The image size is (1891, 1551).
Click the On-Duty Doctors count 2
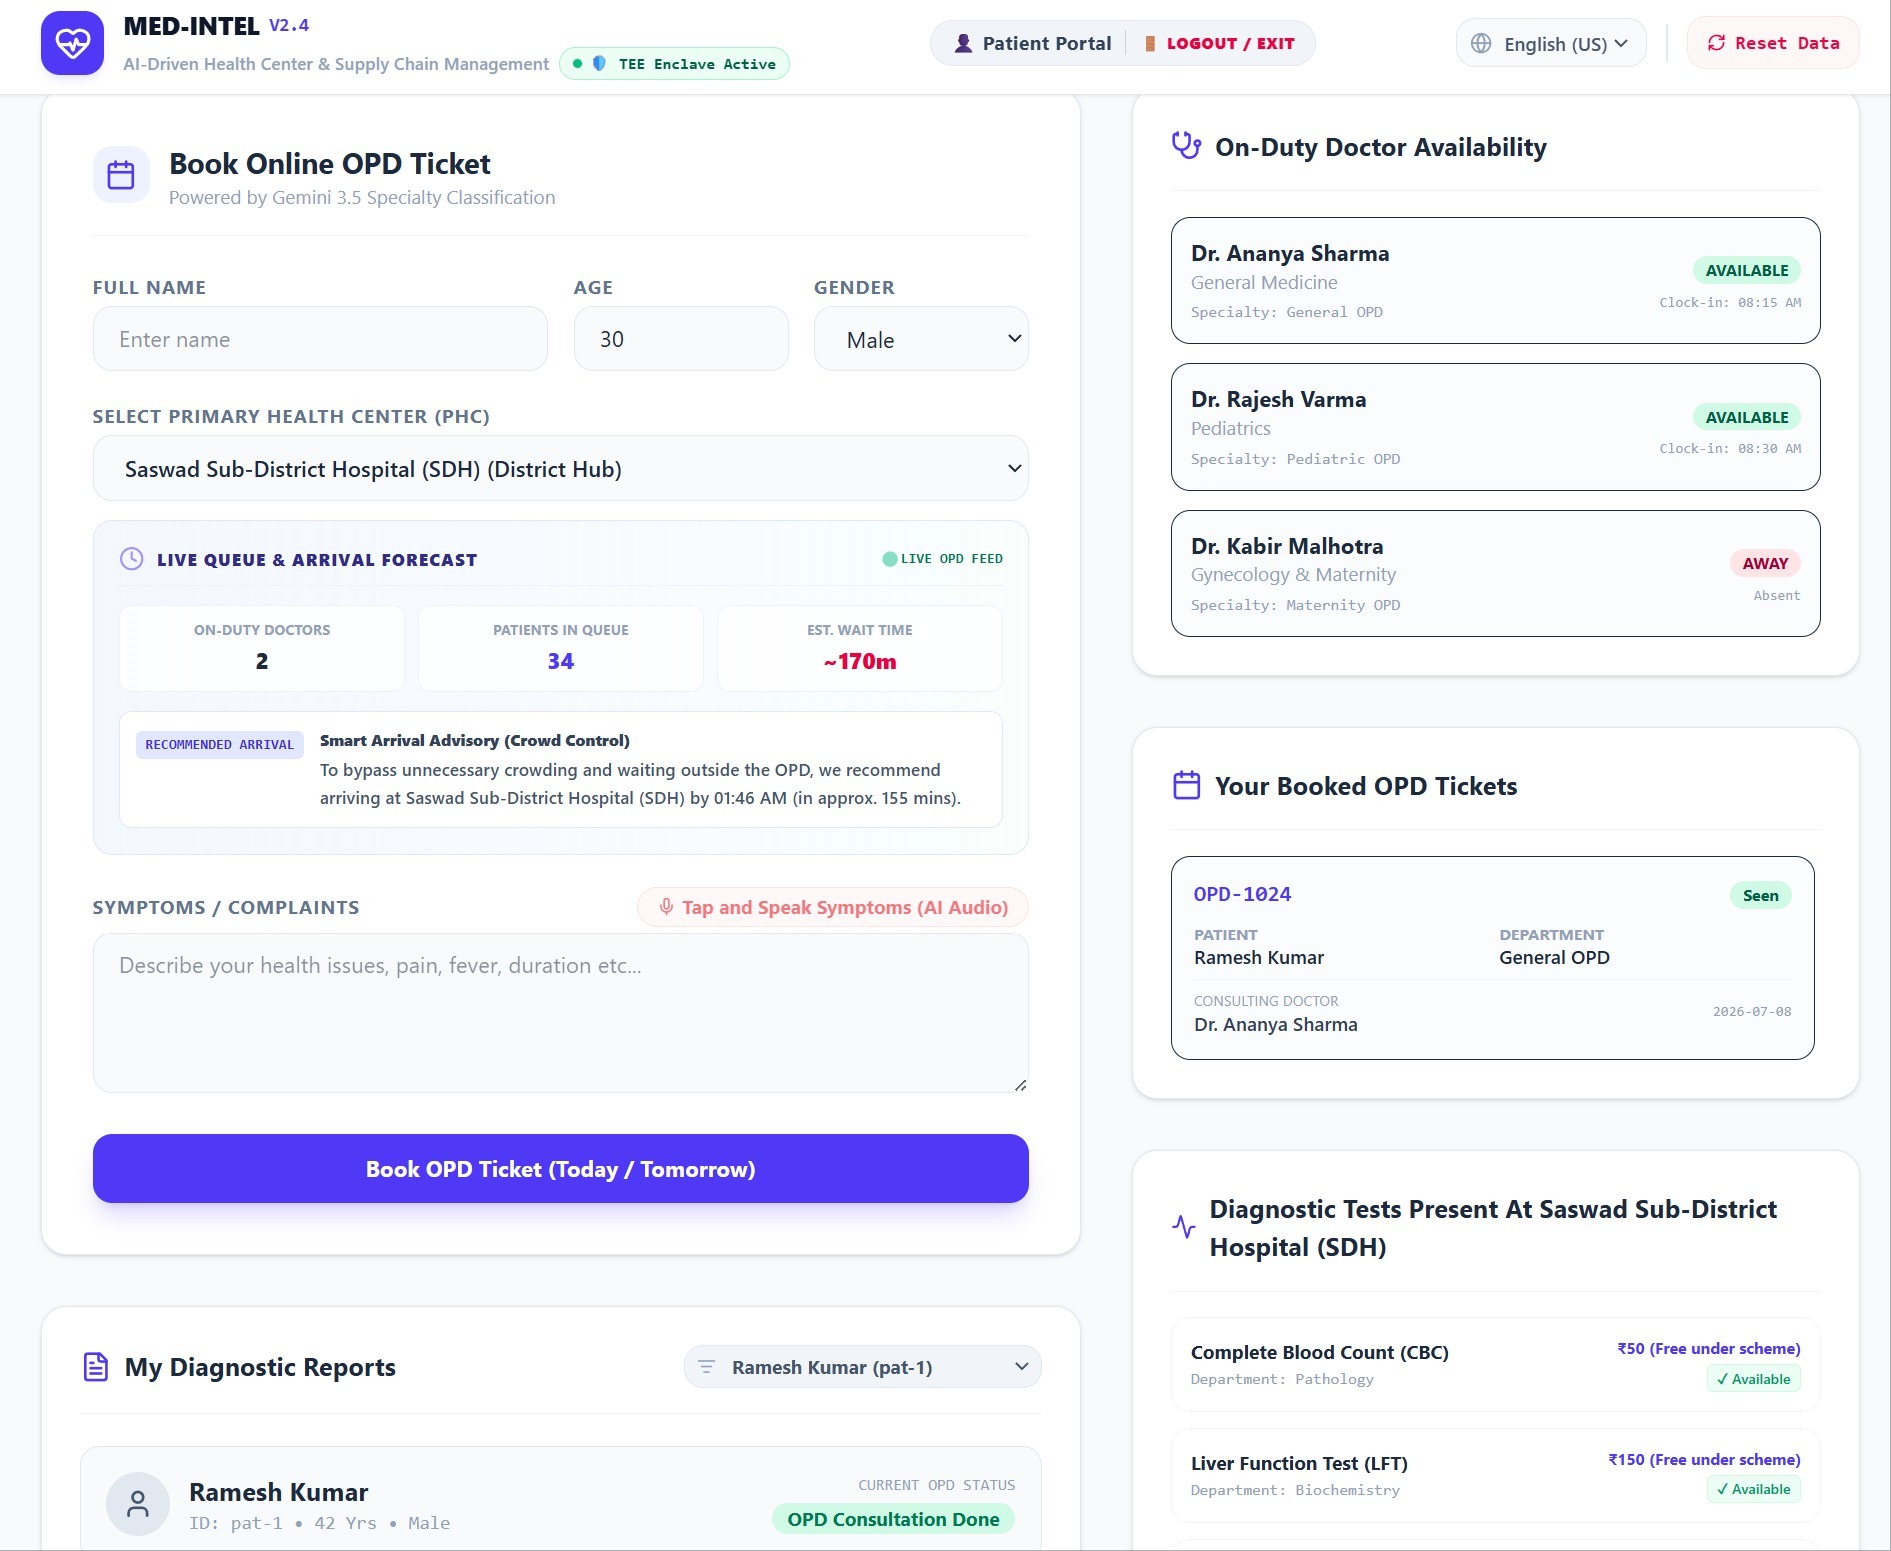pyautogui.click(x=262, y=661)
